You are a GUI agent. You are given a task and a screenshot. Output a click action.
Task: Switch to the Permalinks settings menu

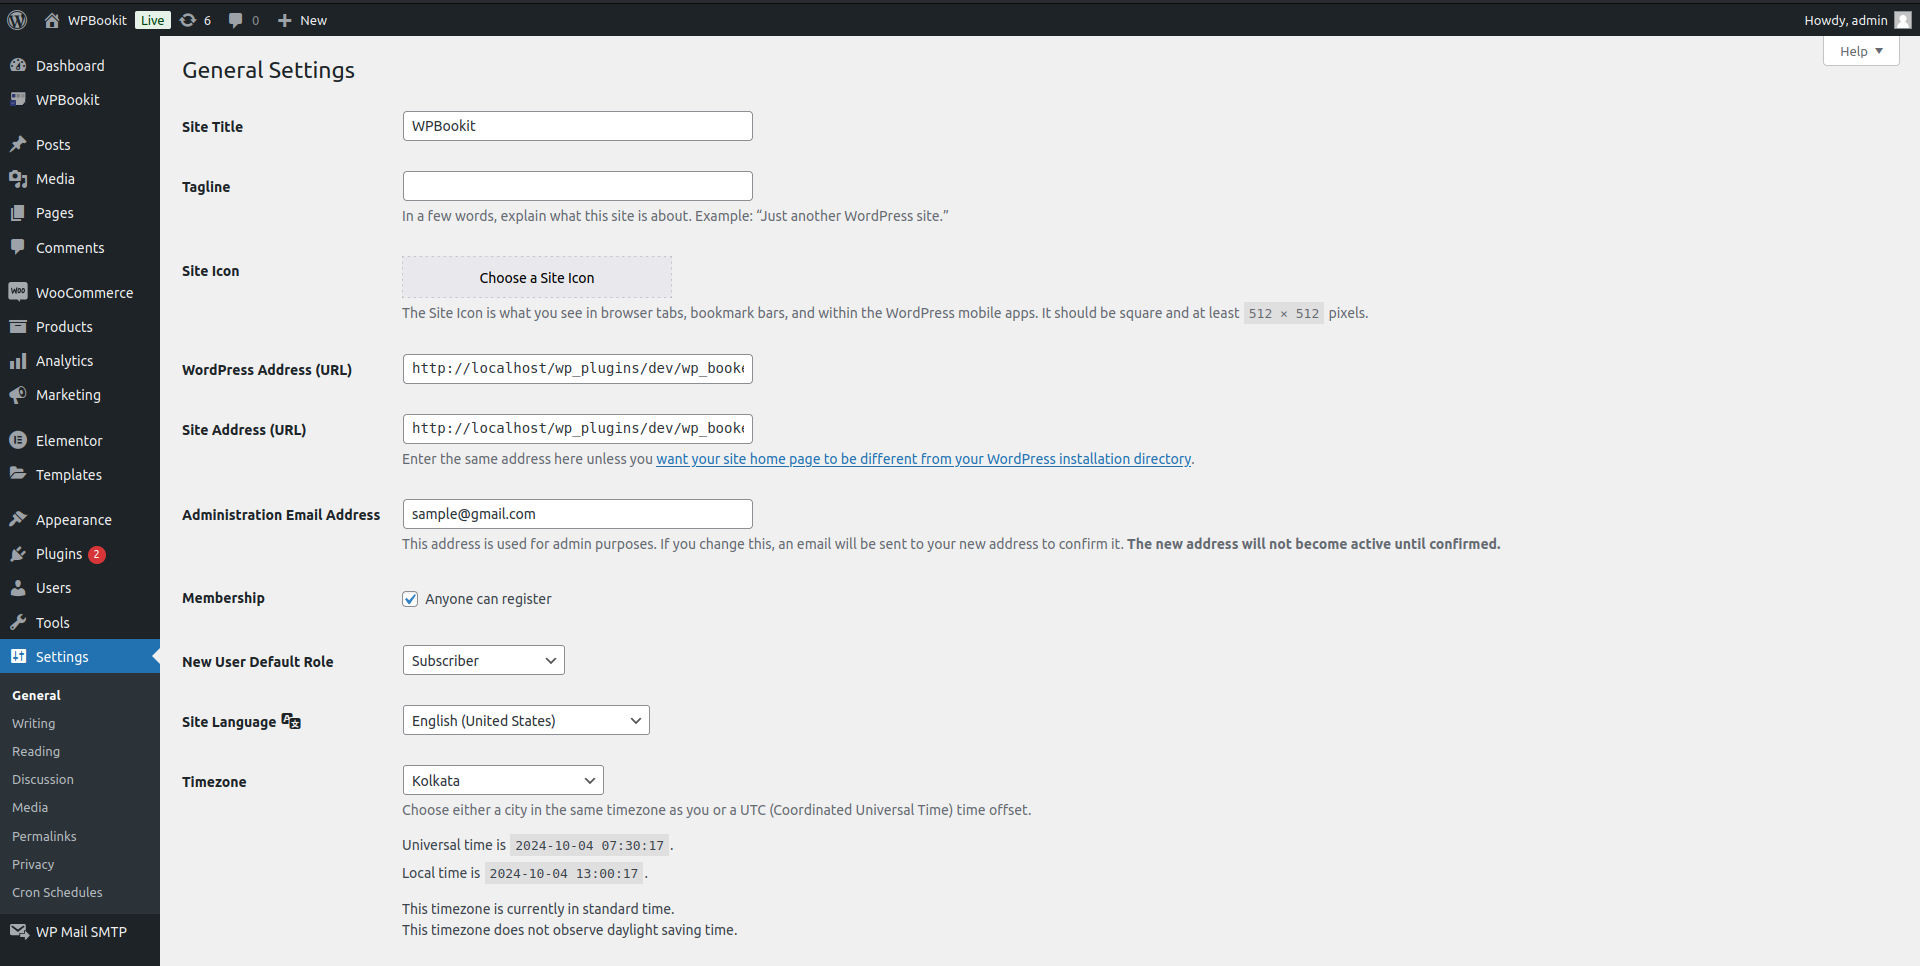(44, 836)
